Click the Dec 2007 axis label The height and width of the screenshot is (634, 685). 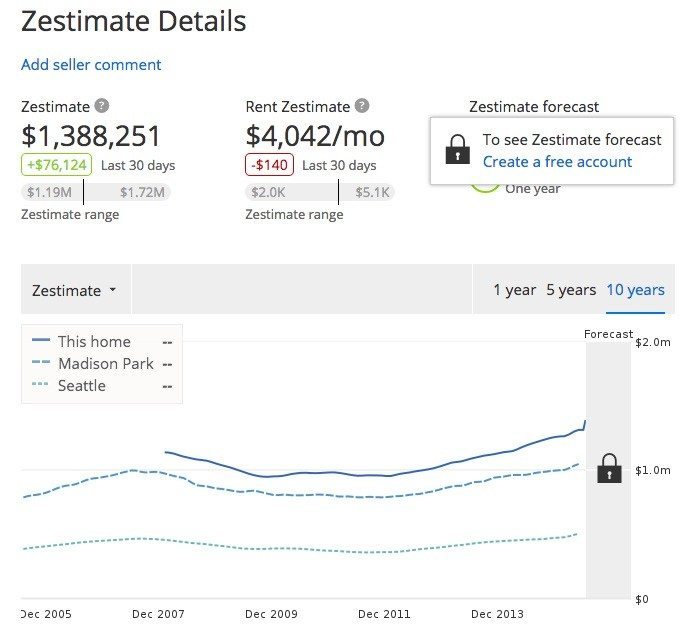(158, 614)
